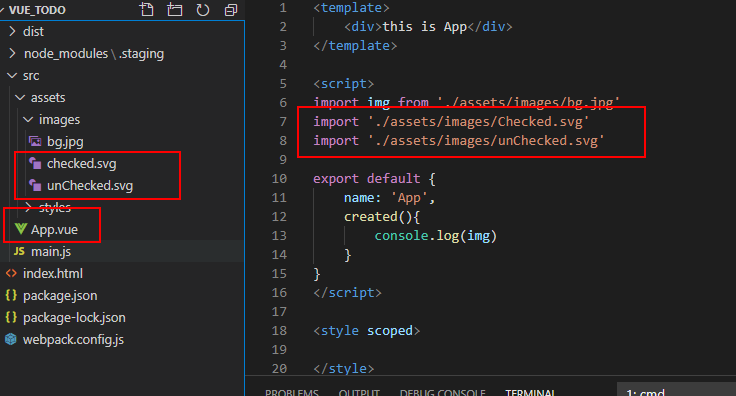Click the unChecked.svg import path string

coord(486,140)
